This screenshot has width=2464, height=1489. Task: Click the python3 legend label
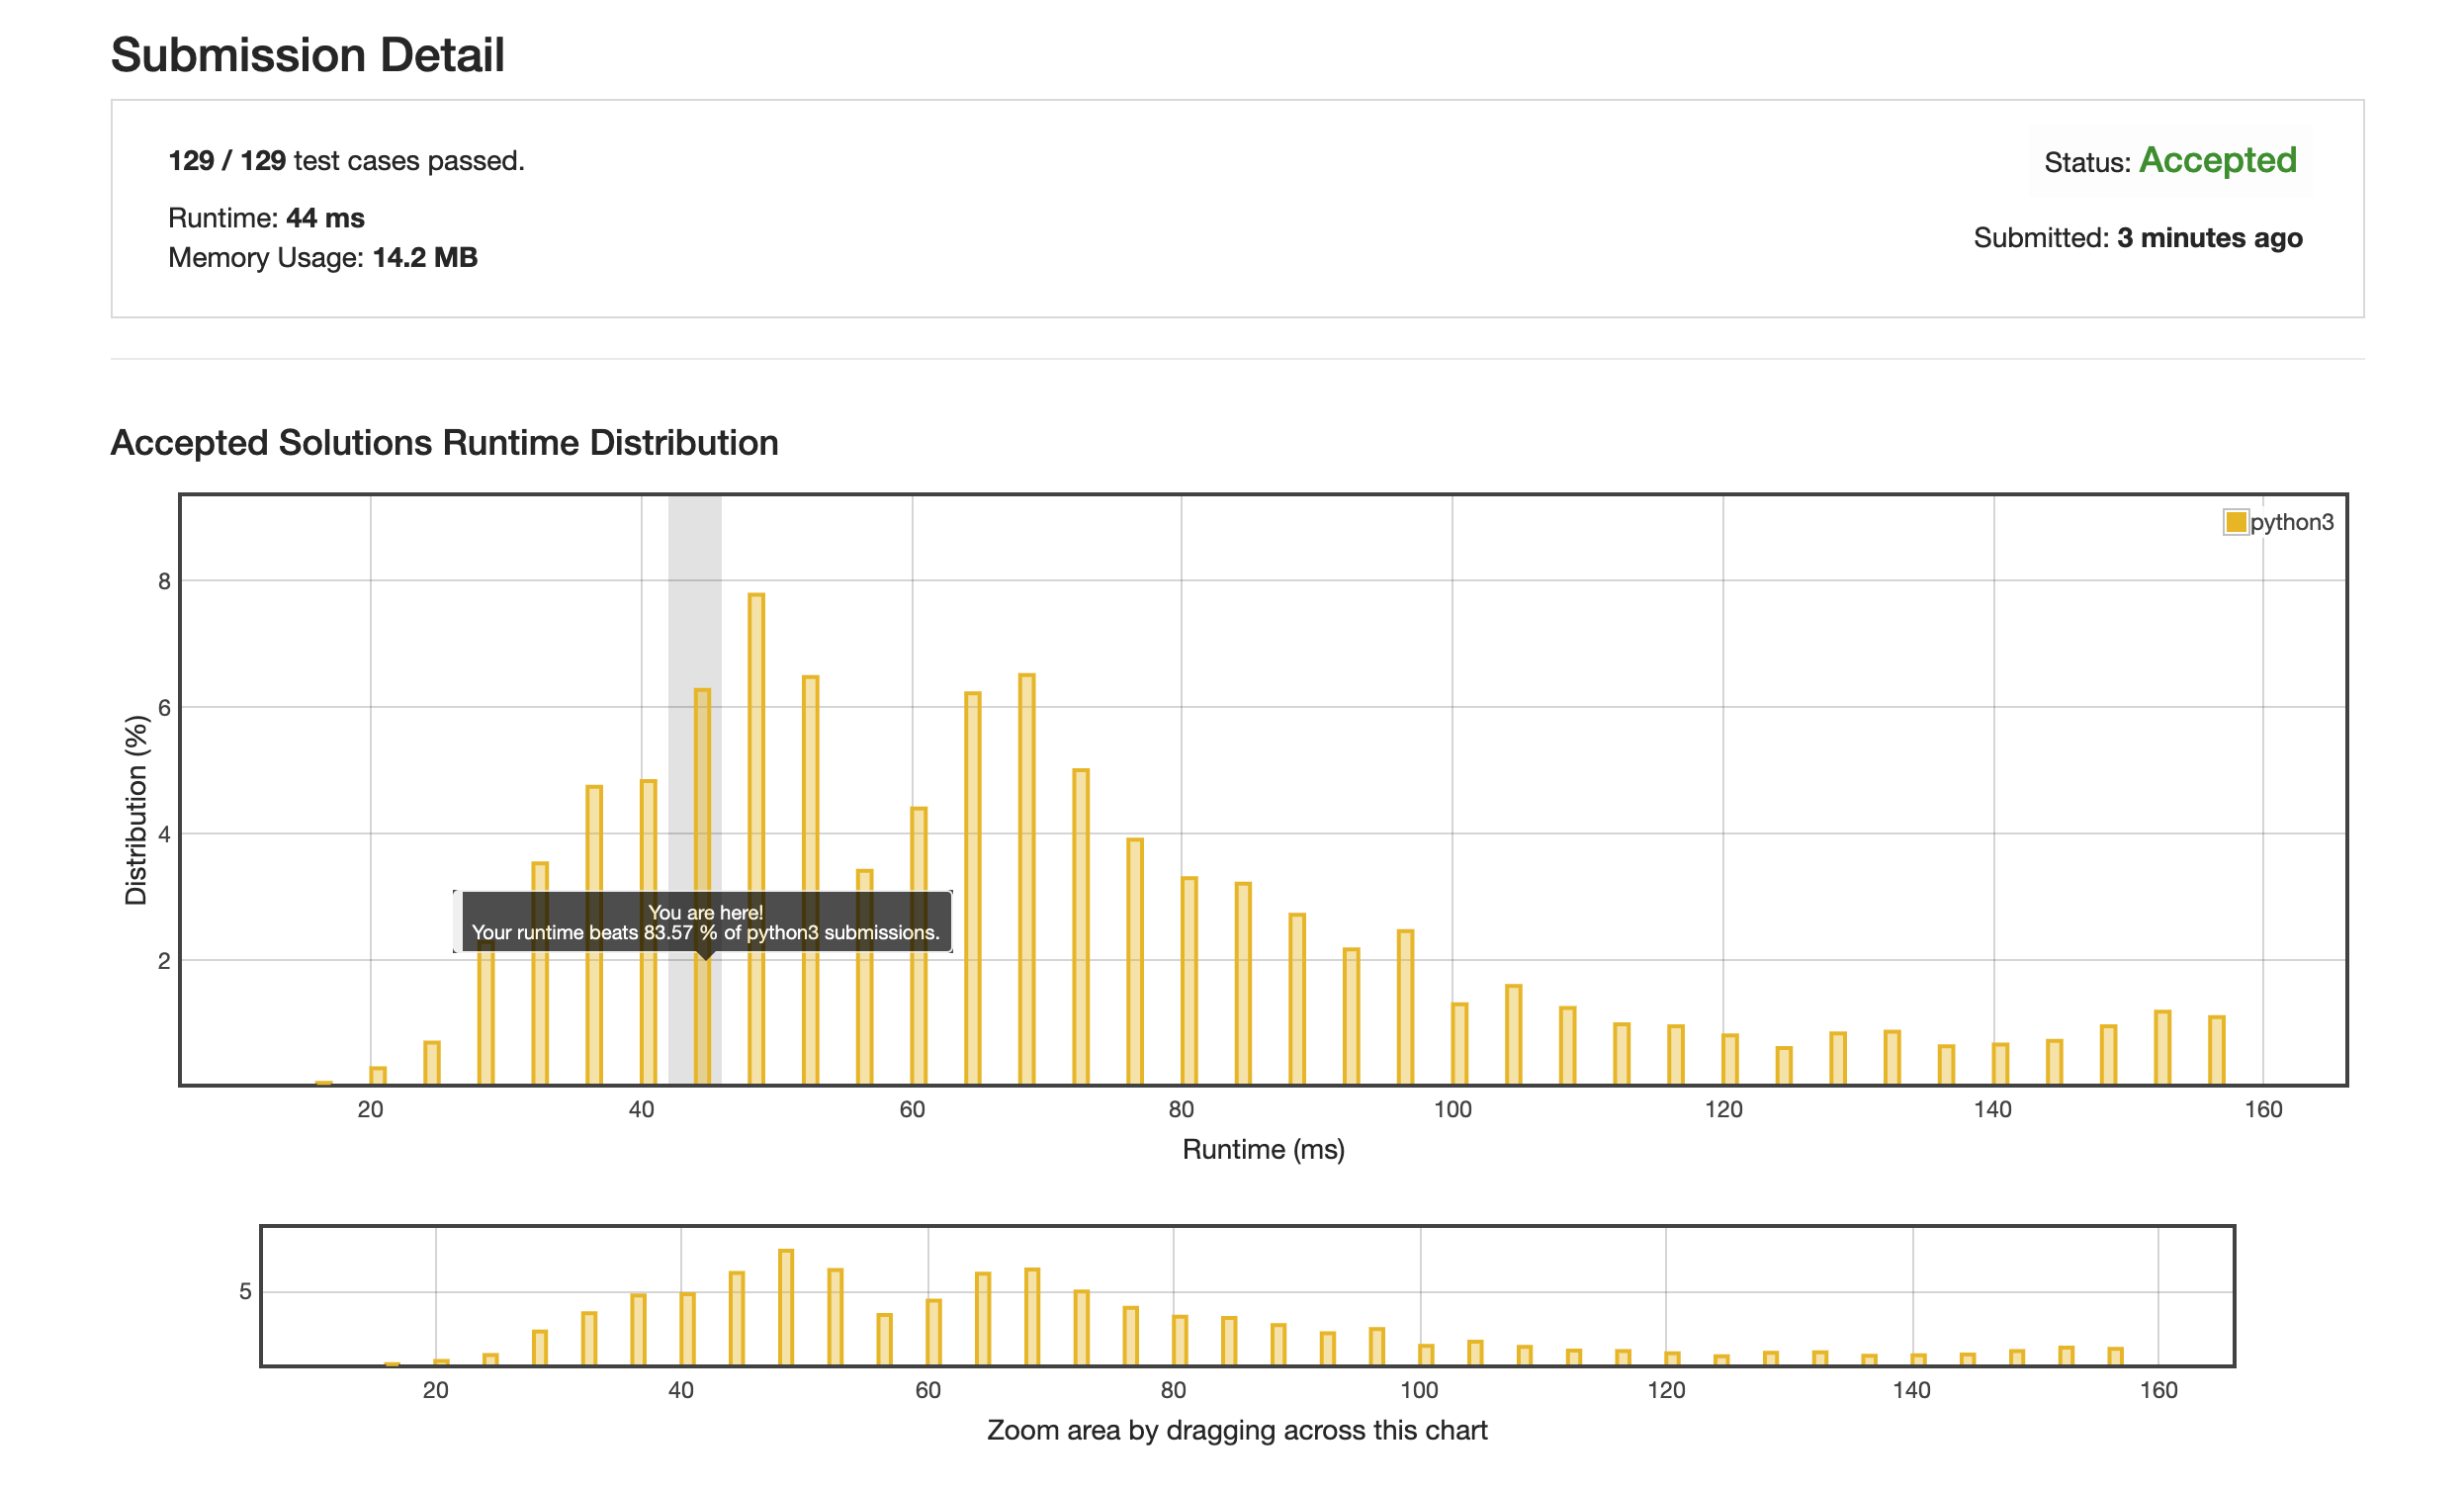click(x=2291, y=522)
